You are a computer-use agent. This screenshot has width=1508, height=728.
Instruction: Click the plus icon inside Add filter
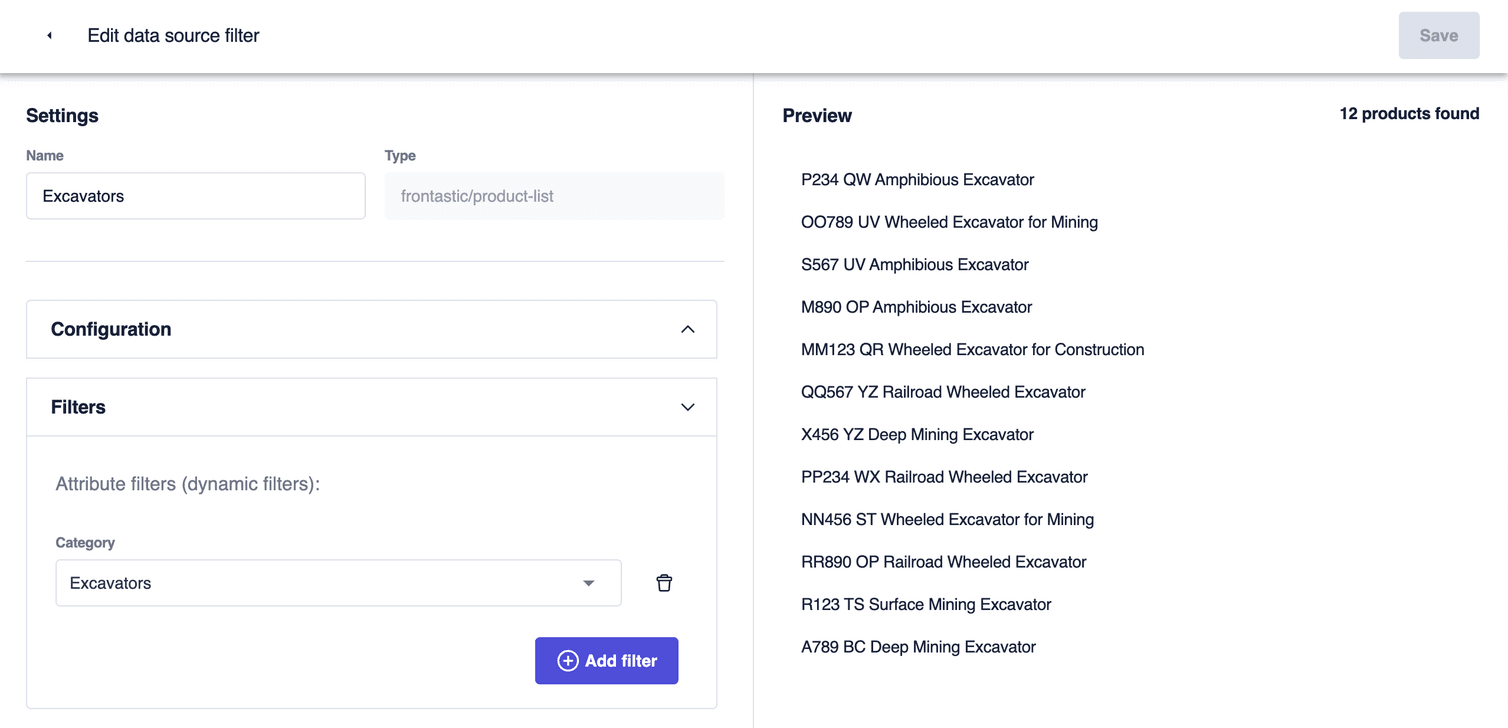tap(567, 660)
